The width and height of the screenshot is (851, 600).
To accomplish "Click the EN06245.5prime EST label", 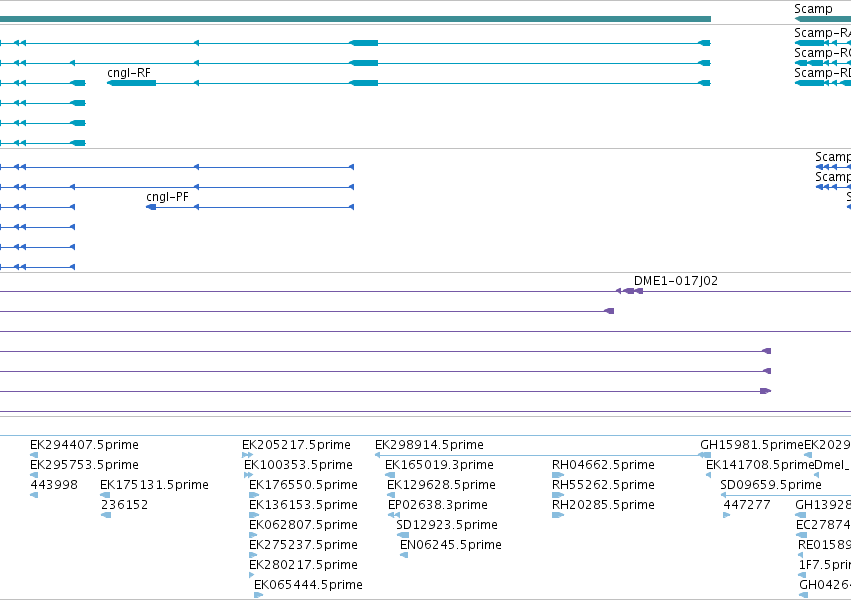I will tap(450, 545).
